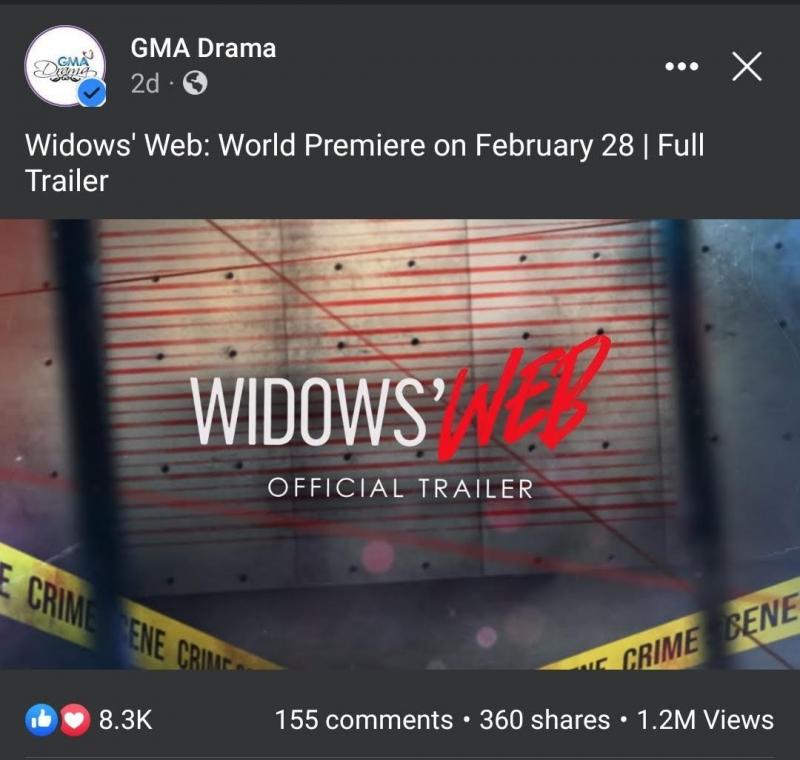Screen dimensions: 800x760
Task: Open the 155 comments list
Action: click(364, 720)
